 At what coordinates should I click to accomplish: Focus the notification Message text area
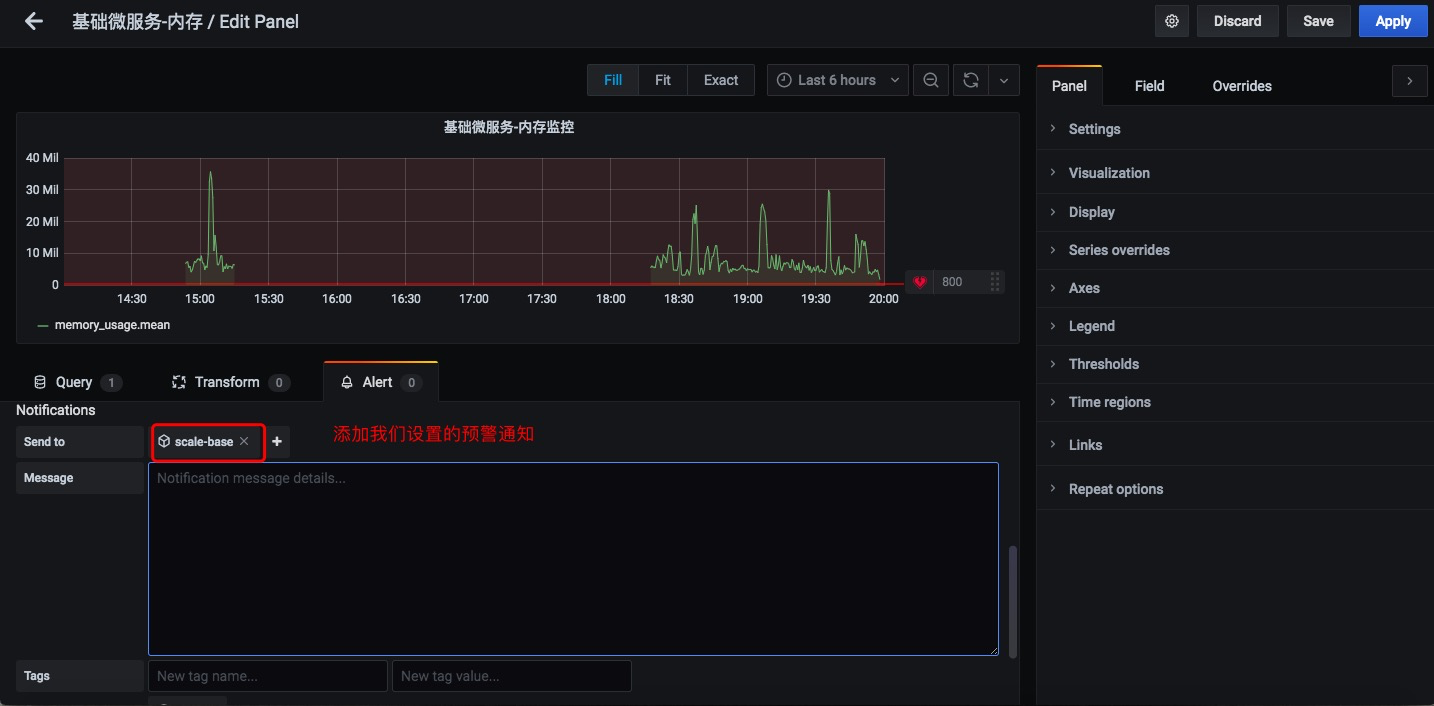pos(573,559)
